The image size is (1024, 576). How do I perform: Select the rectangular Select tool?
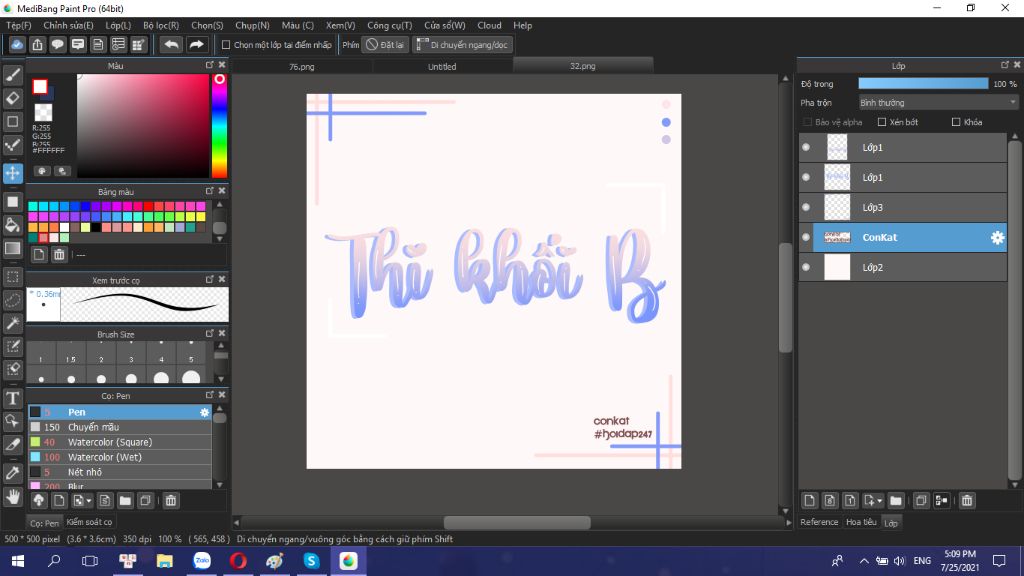click(12, 277)
